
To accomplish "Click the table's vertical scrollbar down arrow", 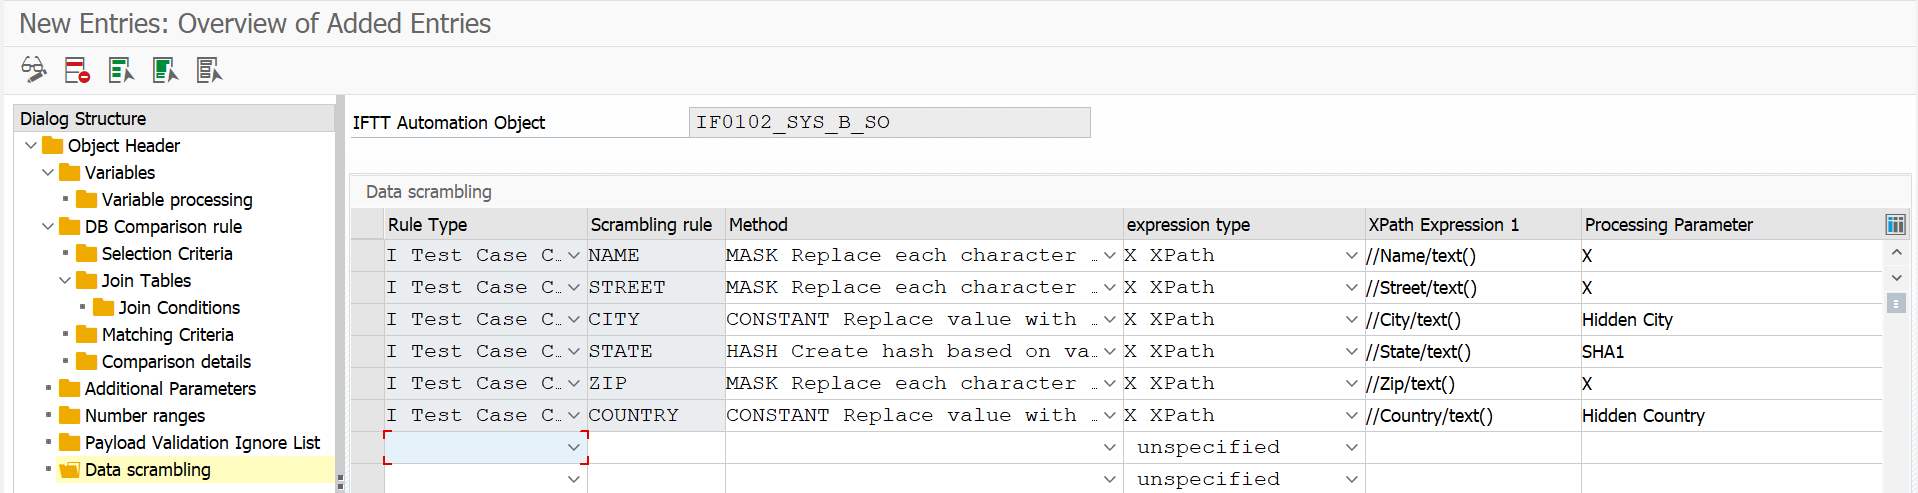I will point(1896,277).
